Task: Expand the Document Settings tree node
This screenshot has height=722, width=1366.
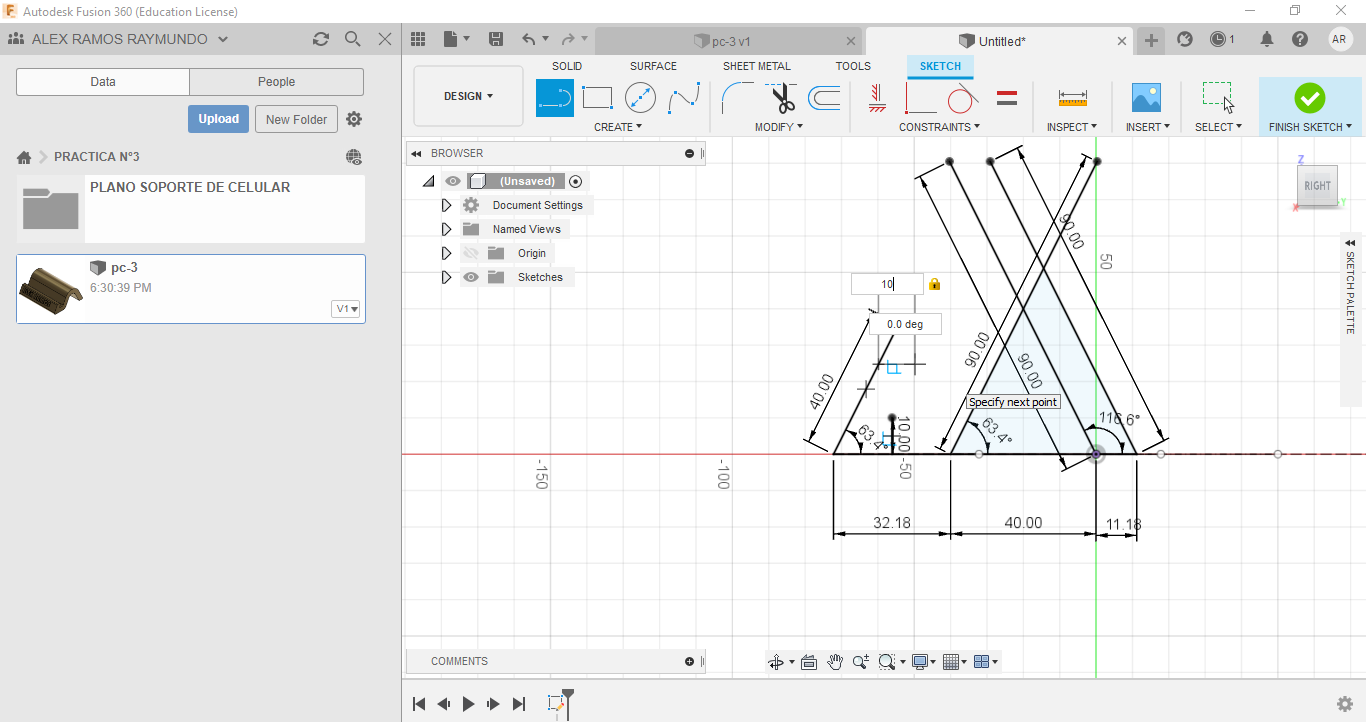Action: point(446,205)
